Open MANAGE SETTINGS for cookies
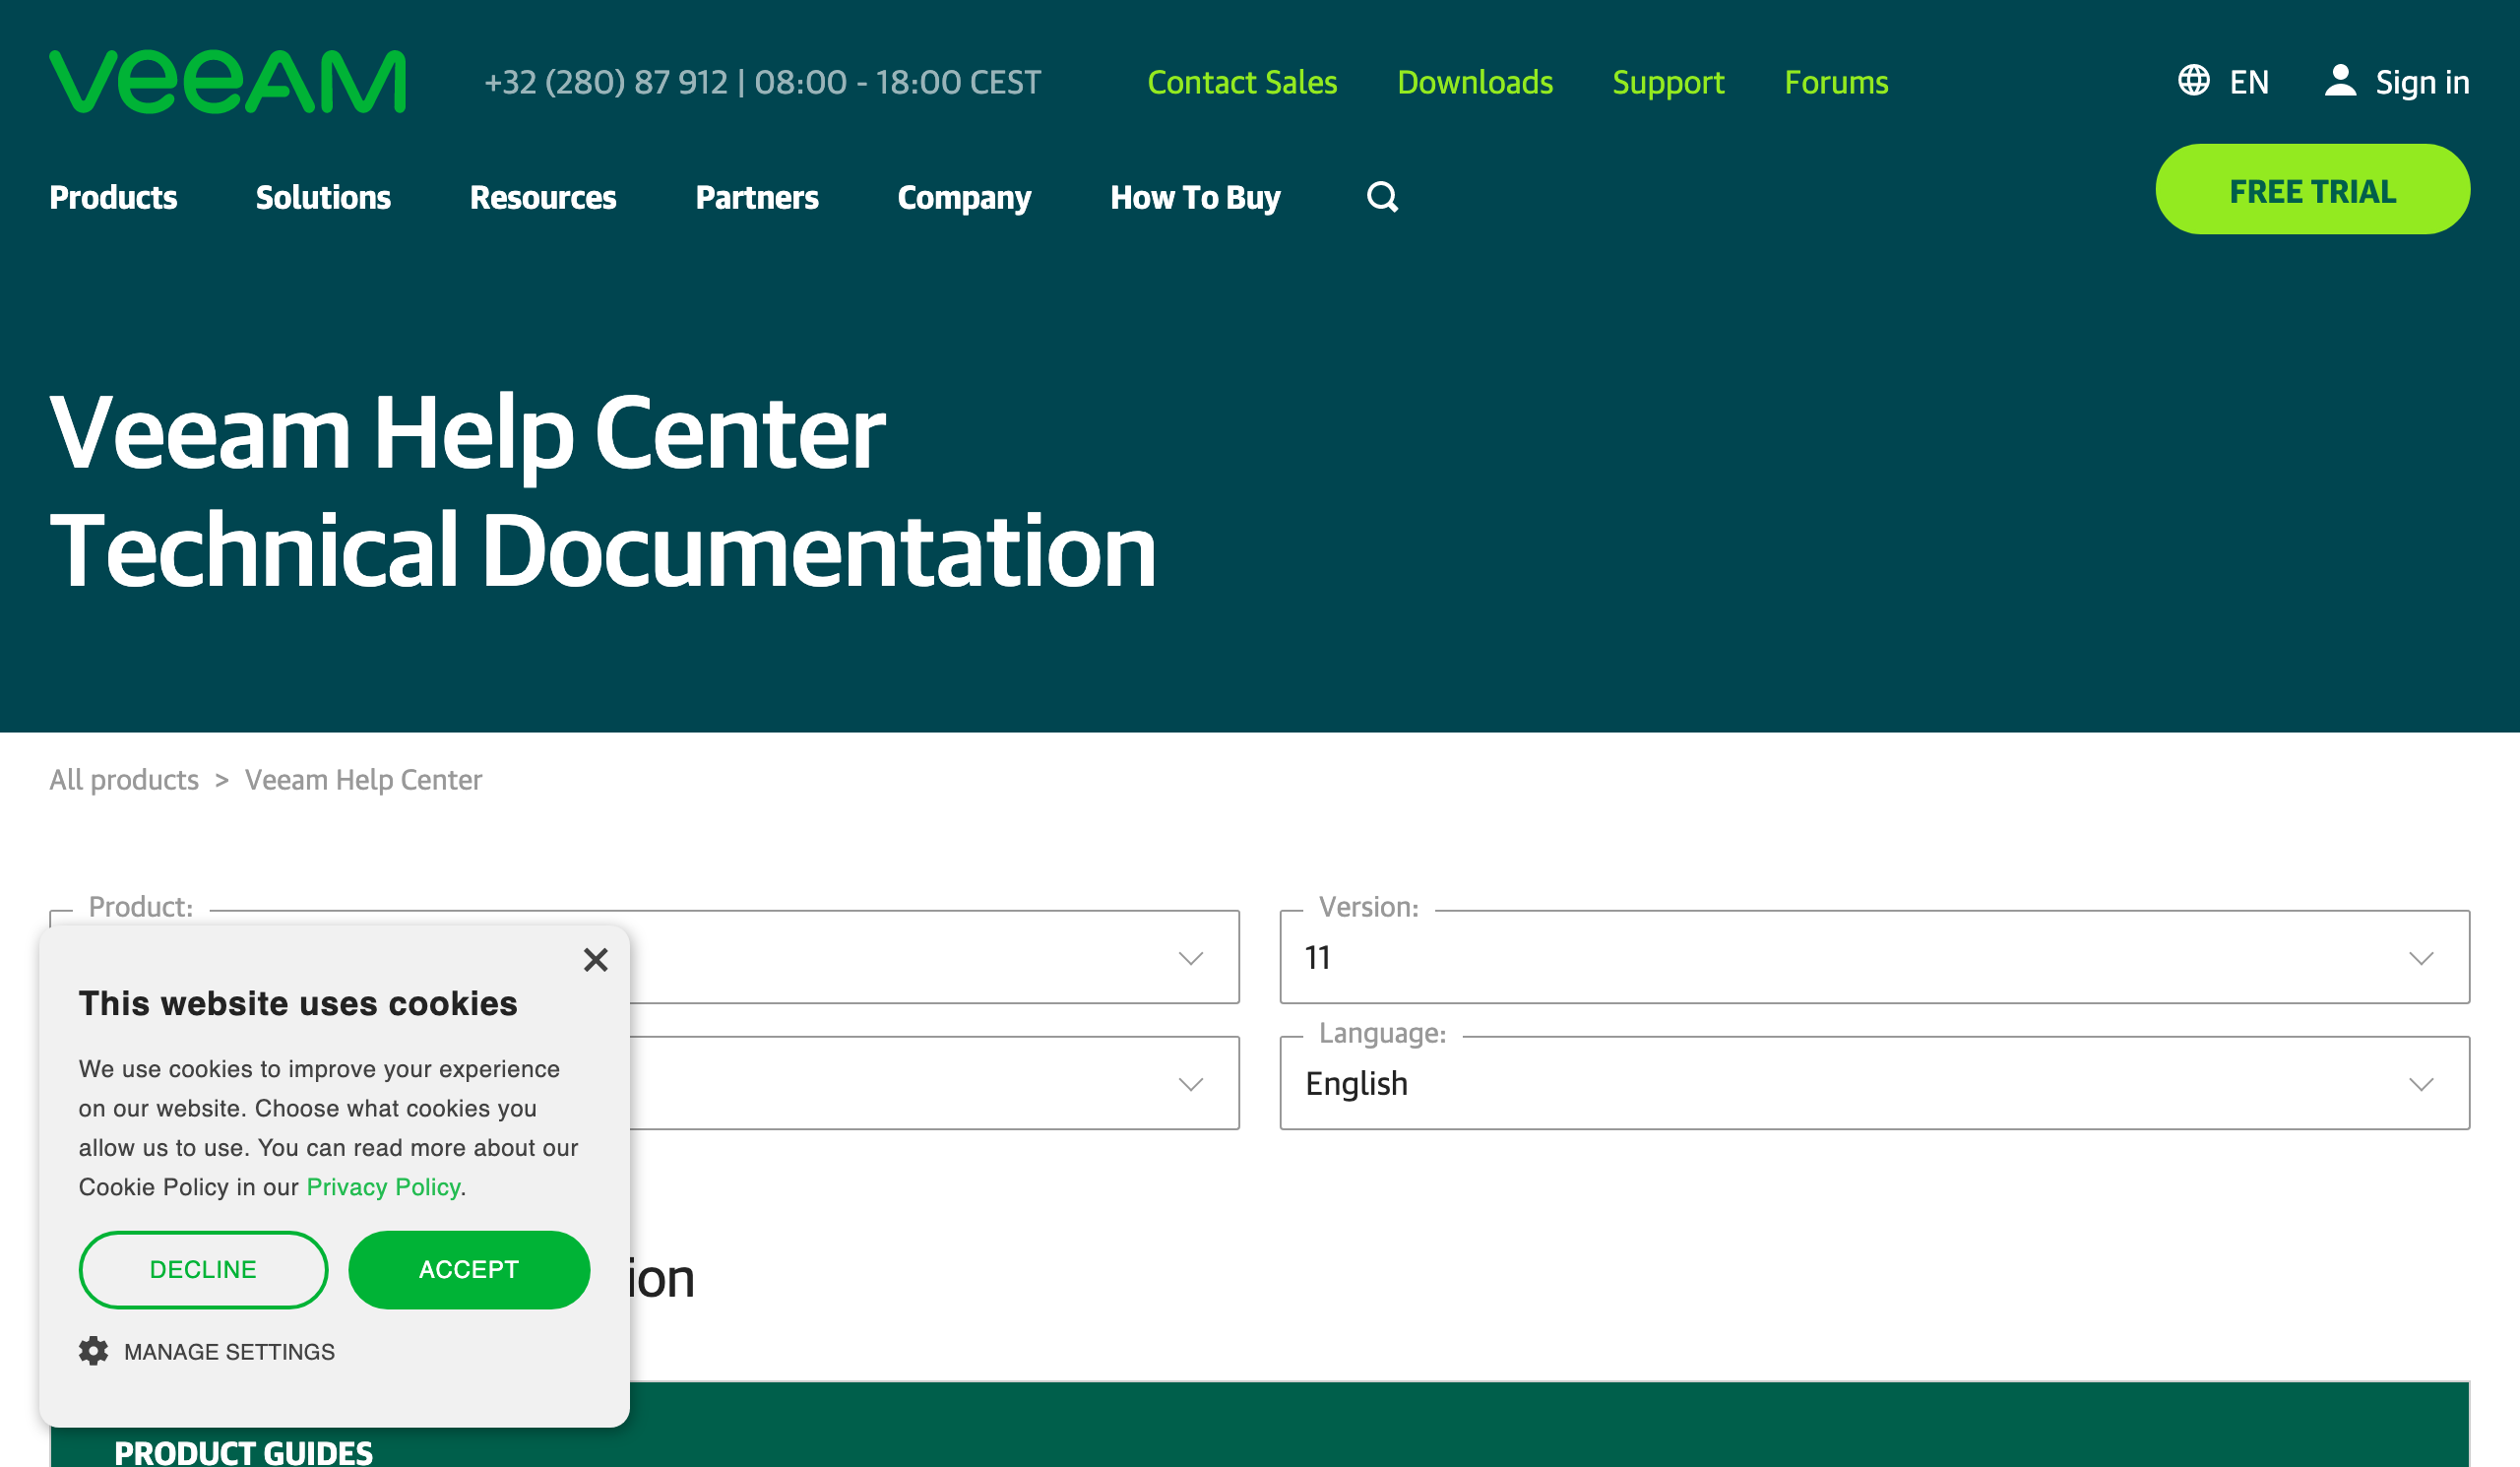The width and height of the screenshot is (2520, 1467). tap(229, 1352)
